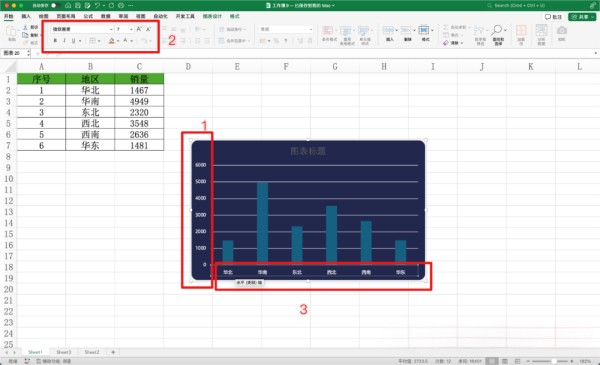Toggle the AutoSave switch in title bar

(x=55, y=5)
